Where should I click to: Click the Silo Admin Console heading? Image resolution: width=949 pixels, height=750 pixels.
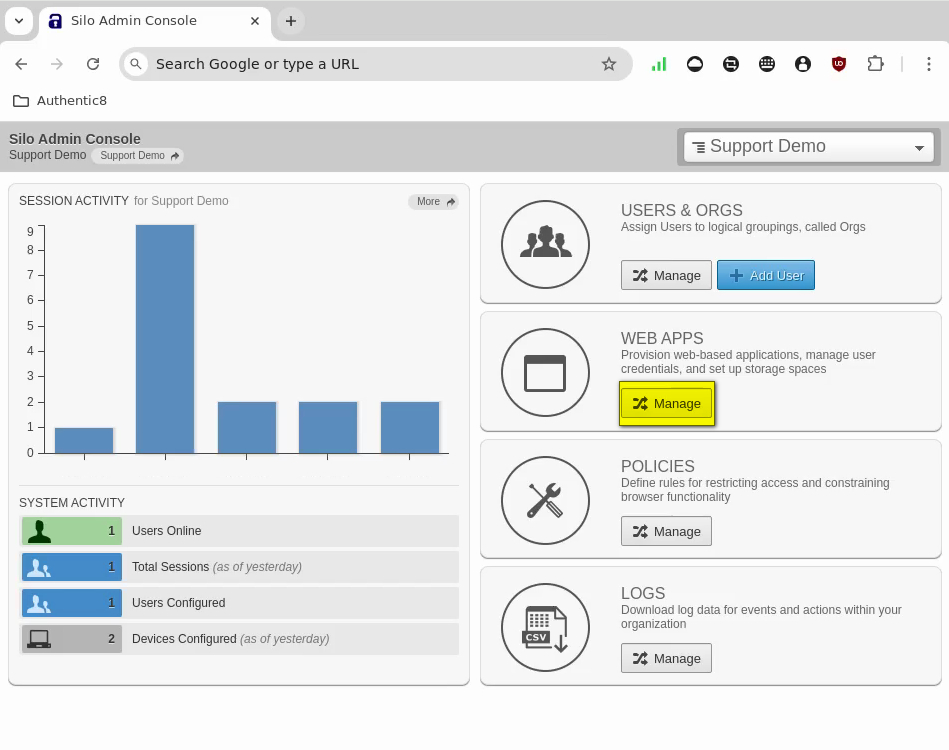[x=74, y=139]
